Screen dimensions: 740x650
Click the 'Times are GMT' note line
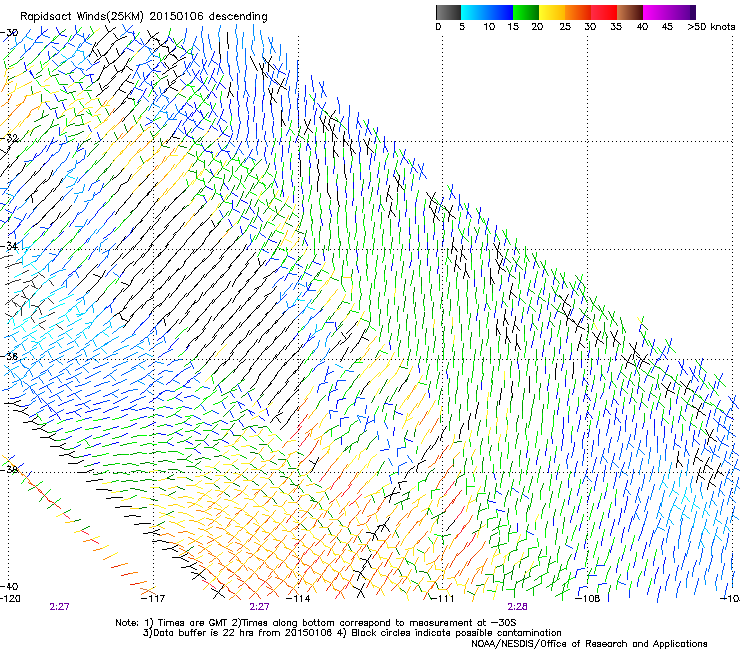point(316,623)
